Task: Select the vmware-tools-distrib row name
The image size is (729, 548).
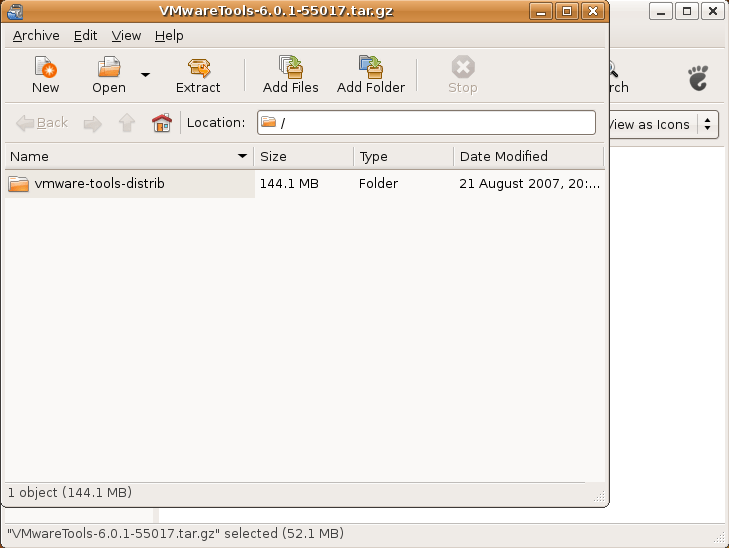Action: (99, 184)
